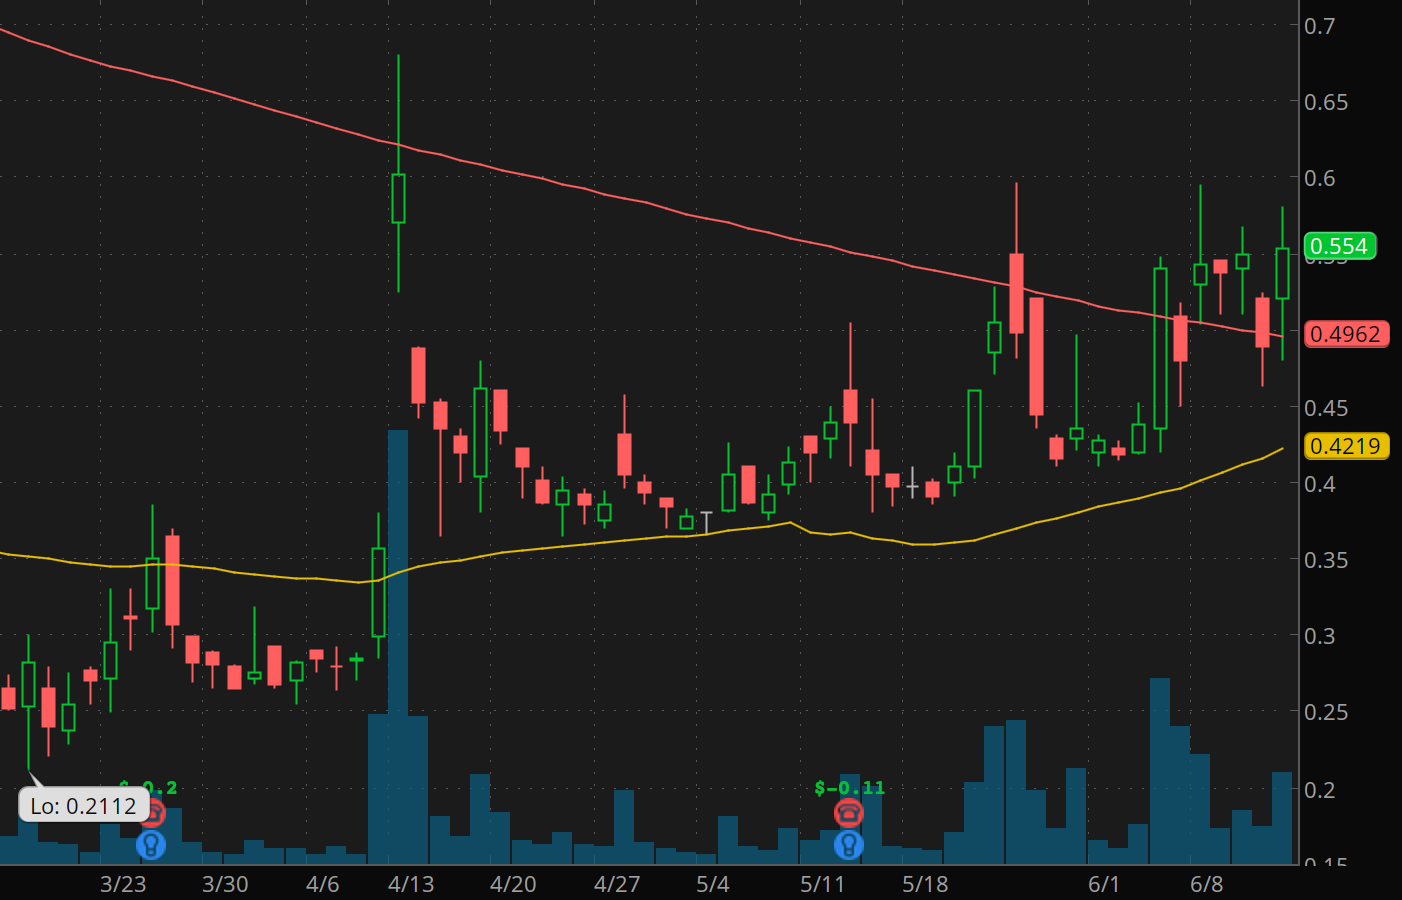Click the yellow 0.4219 moving average label
The width and height of the screenshot is (1402, 900).
click(x=1345, y=446)
